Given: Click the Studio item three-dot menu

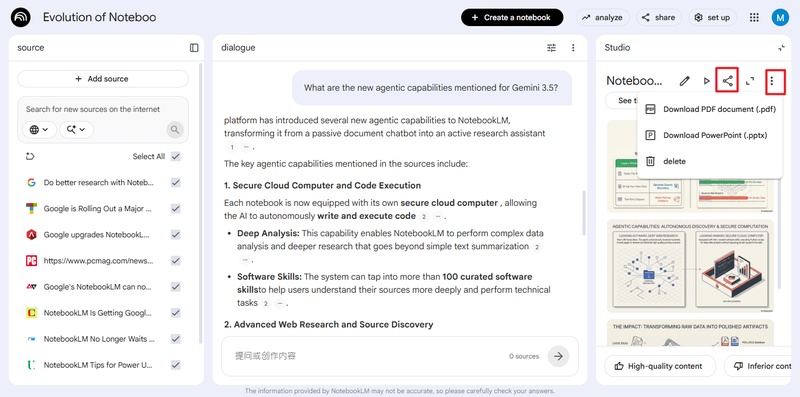Looking at the screenshot, I should 772,81.
